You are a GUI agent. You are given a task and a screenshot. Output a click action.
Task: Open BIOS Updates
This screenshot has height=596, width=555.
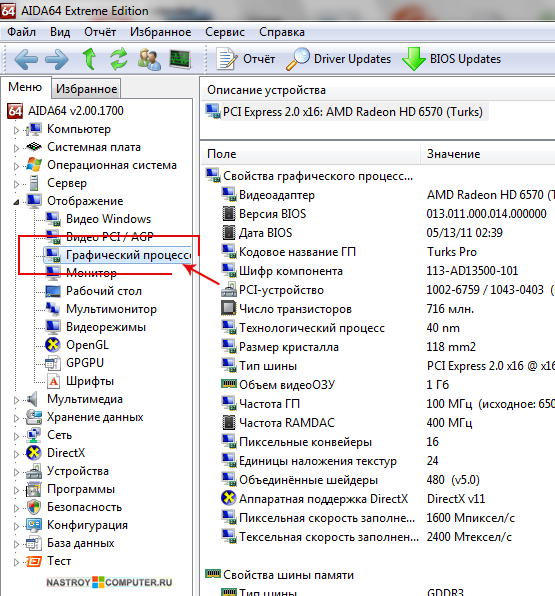pos(452,59)
